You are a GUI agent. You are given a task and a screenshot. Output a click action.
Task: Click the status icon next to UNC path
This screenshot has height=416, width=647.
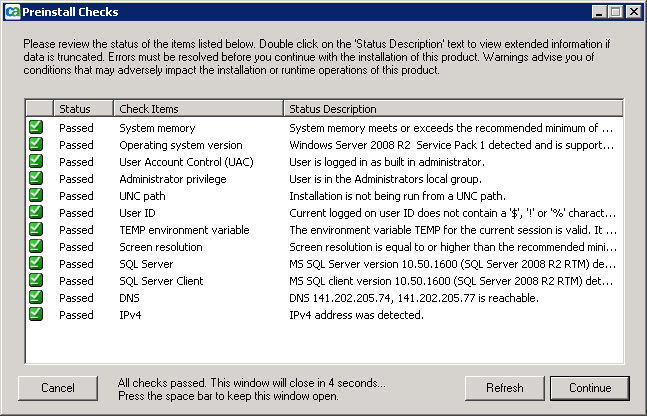pyautogui.click(x=36, y=196)
